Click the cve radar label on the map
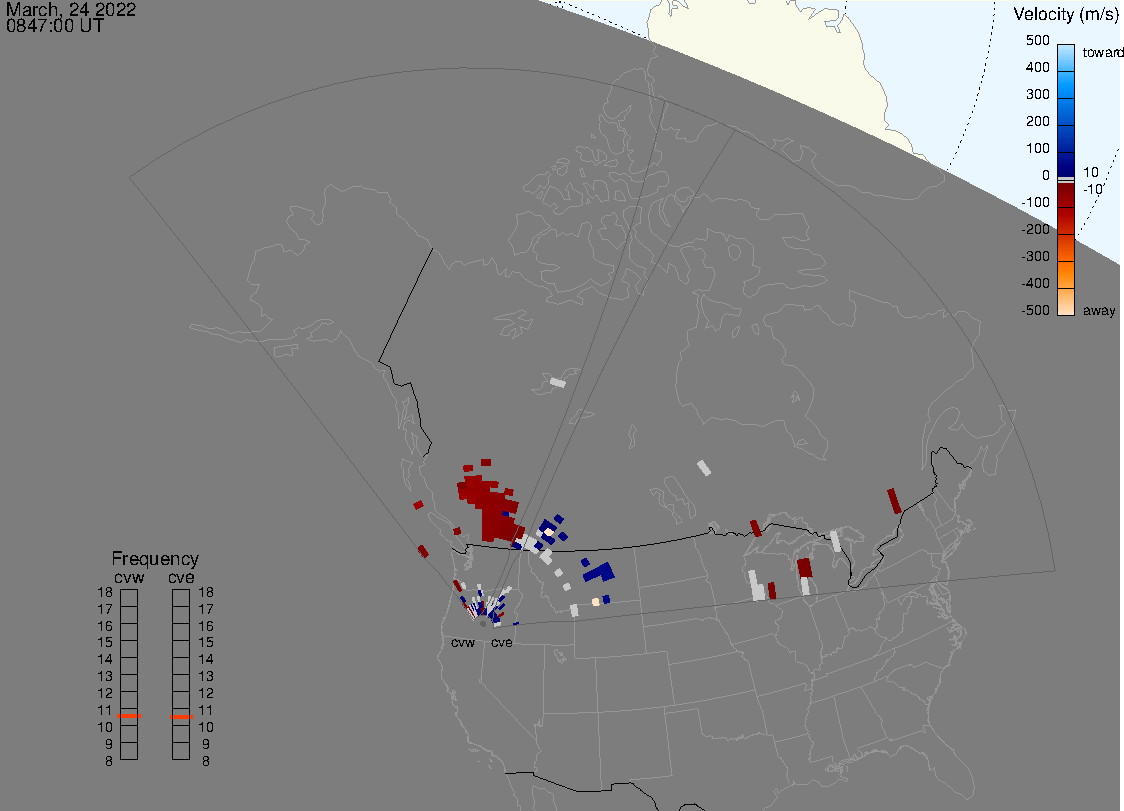Image resolution: width=1124 pixels, height=811 pixels. 502,642
